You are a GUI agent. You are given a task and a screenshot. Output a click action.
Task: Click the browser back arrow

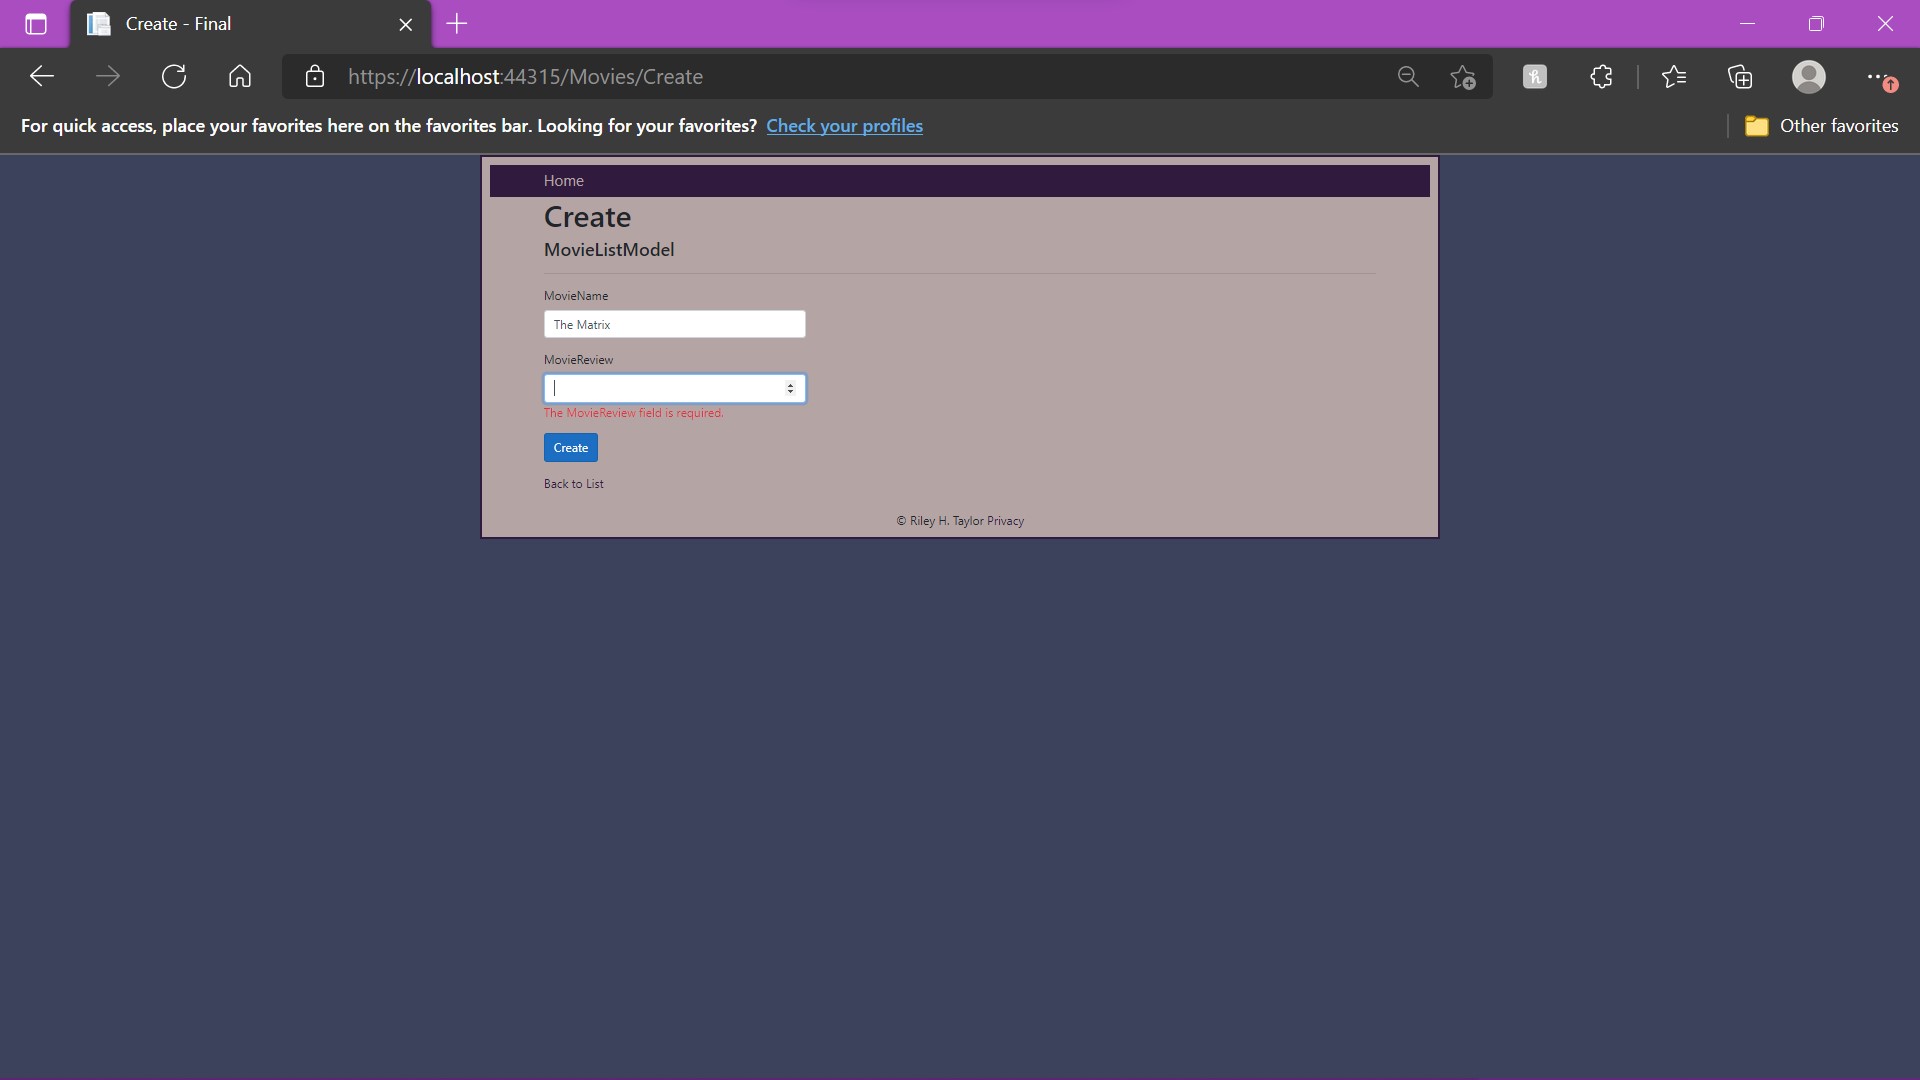click(x=41, y=77)
